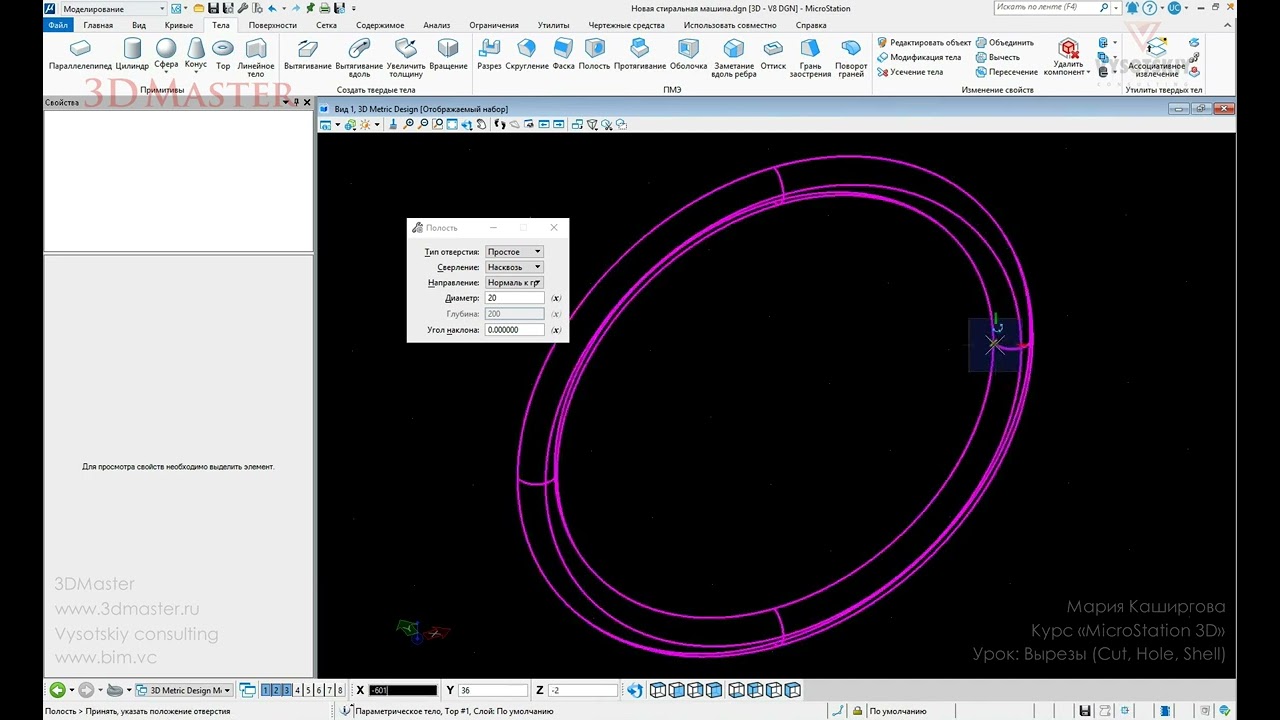Click Редактировать объект button
This screenshot has width=1280, height=720.
pyautogui.click(x=924, y=43)
